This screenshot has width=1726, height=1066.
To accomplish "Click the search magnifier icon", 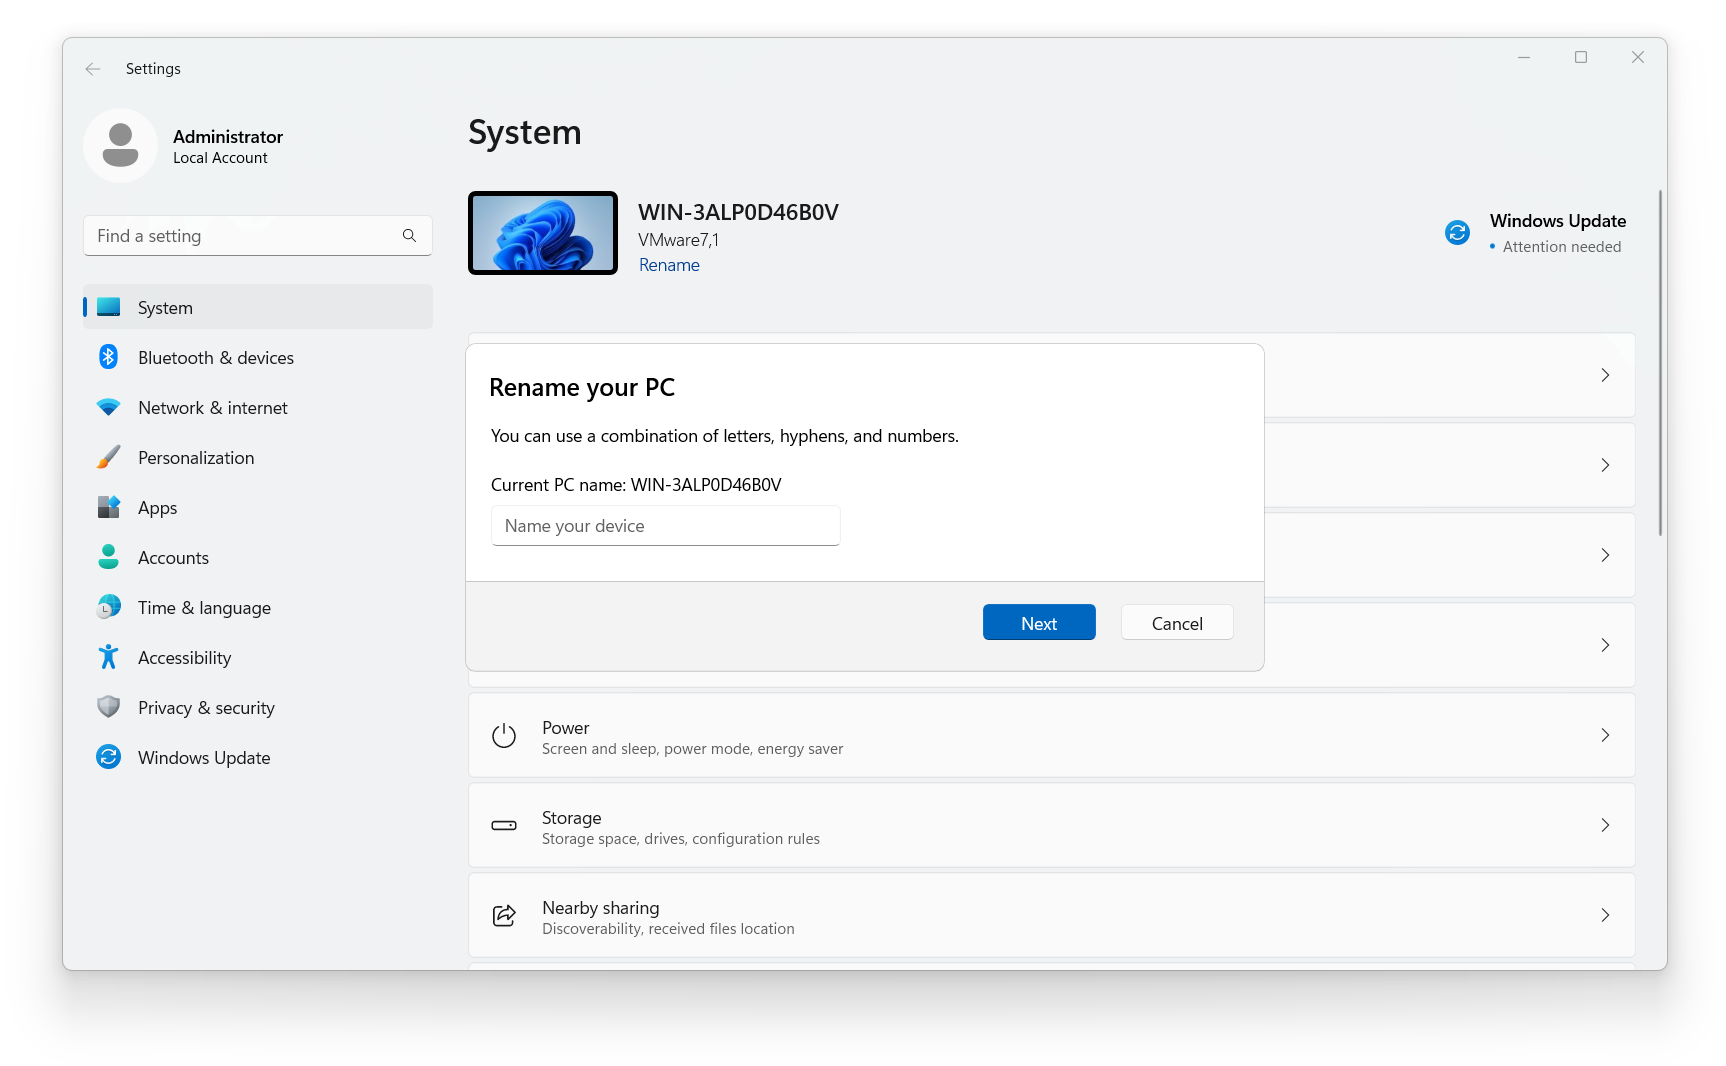I will coord(409,236).
